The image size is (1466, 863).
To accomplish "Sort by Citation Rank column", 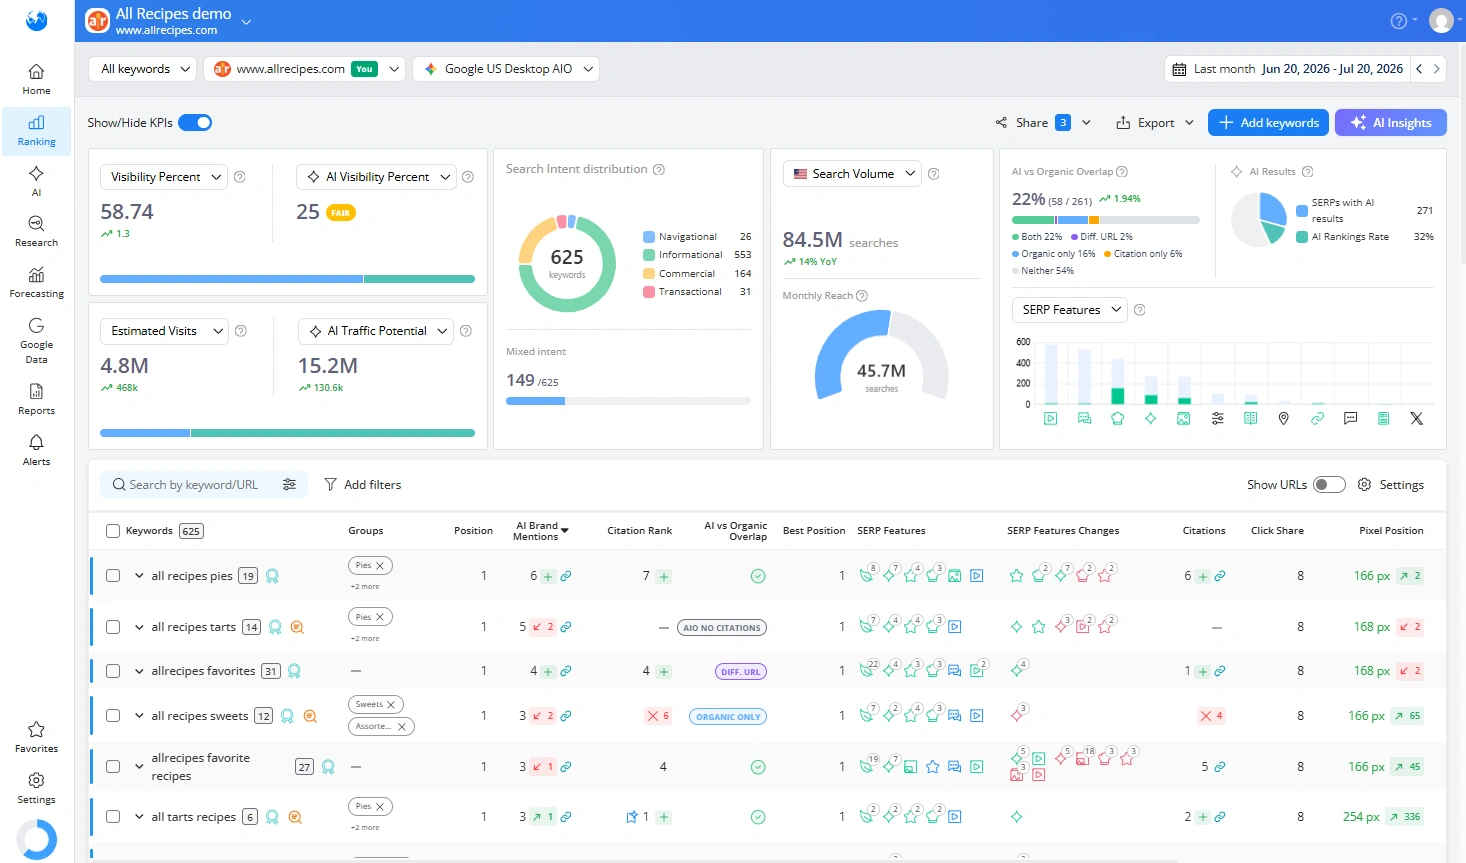I will click(x=640, y=531).
